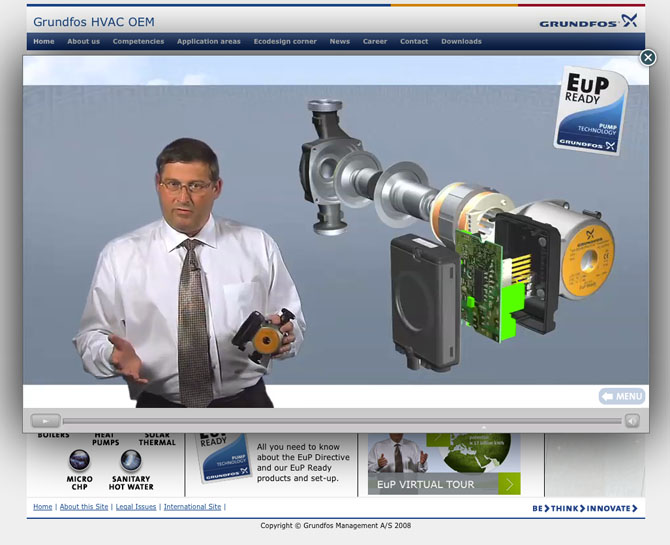Click the footer Home link
670x545 pixels.
(x=43, y=507)
